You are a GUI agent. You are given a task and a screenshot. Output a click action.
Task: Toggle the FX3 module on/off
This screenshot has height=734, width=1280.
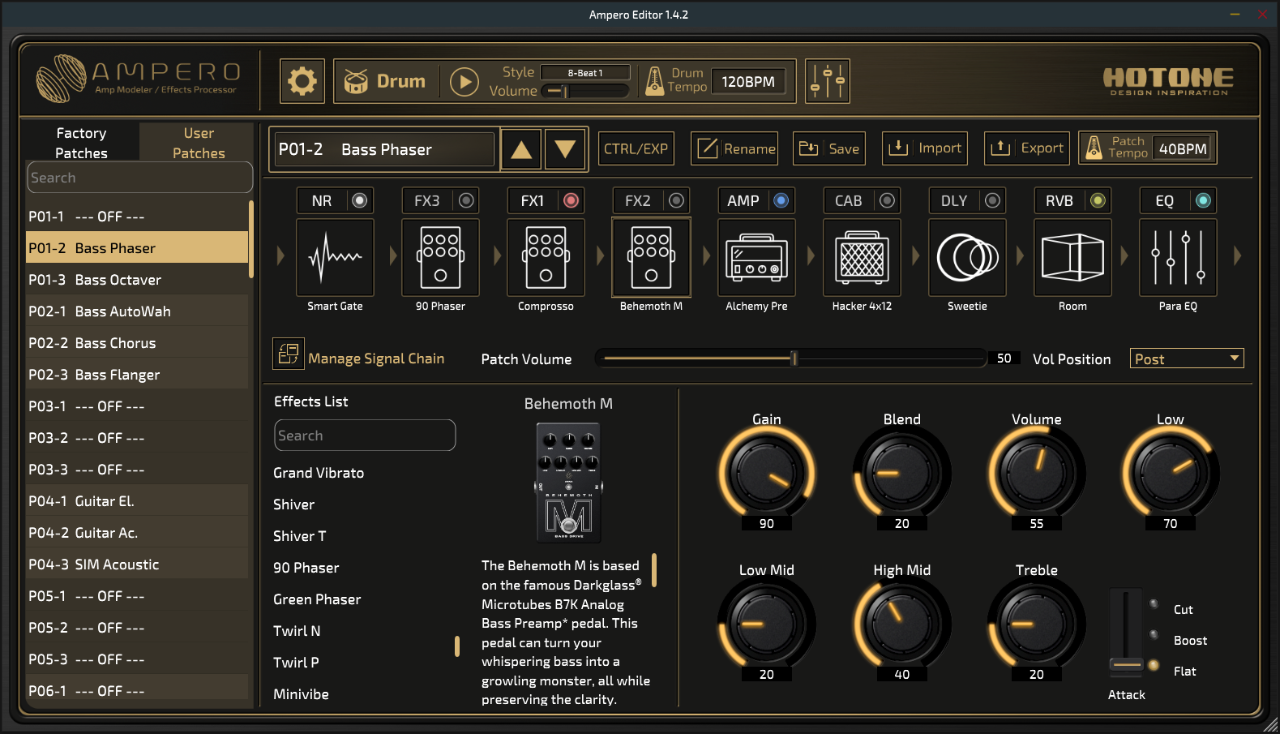(466, 201)
